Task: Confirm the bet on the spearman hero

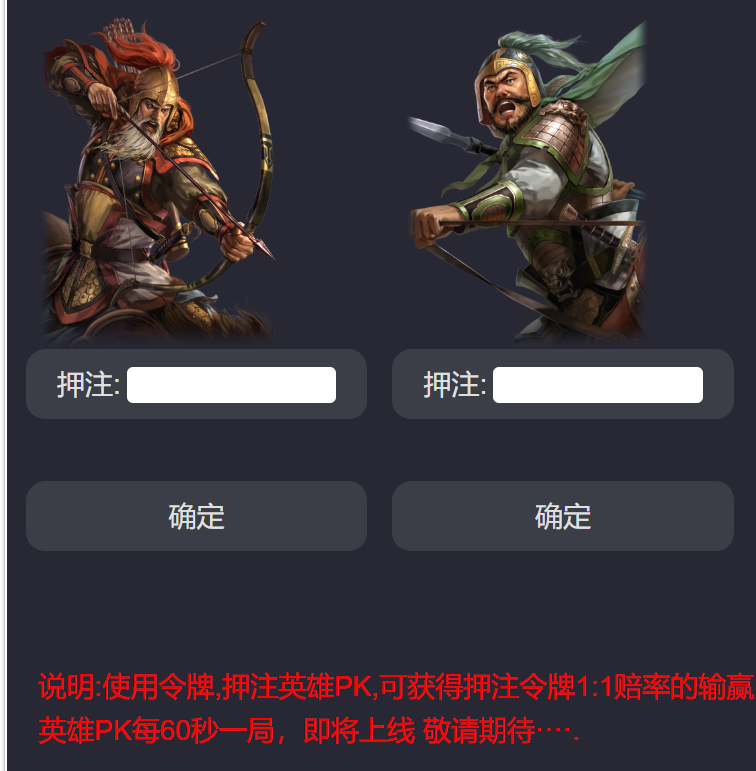Action: [x=563, y=516]
